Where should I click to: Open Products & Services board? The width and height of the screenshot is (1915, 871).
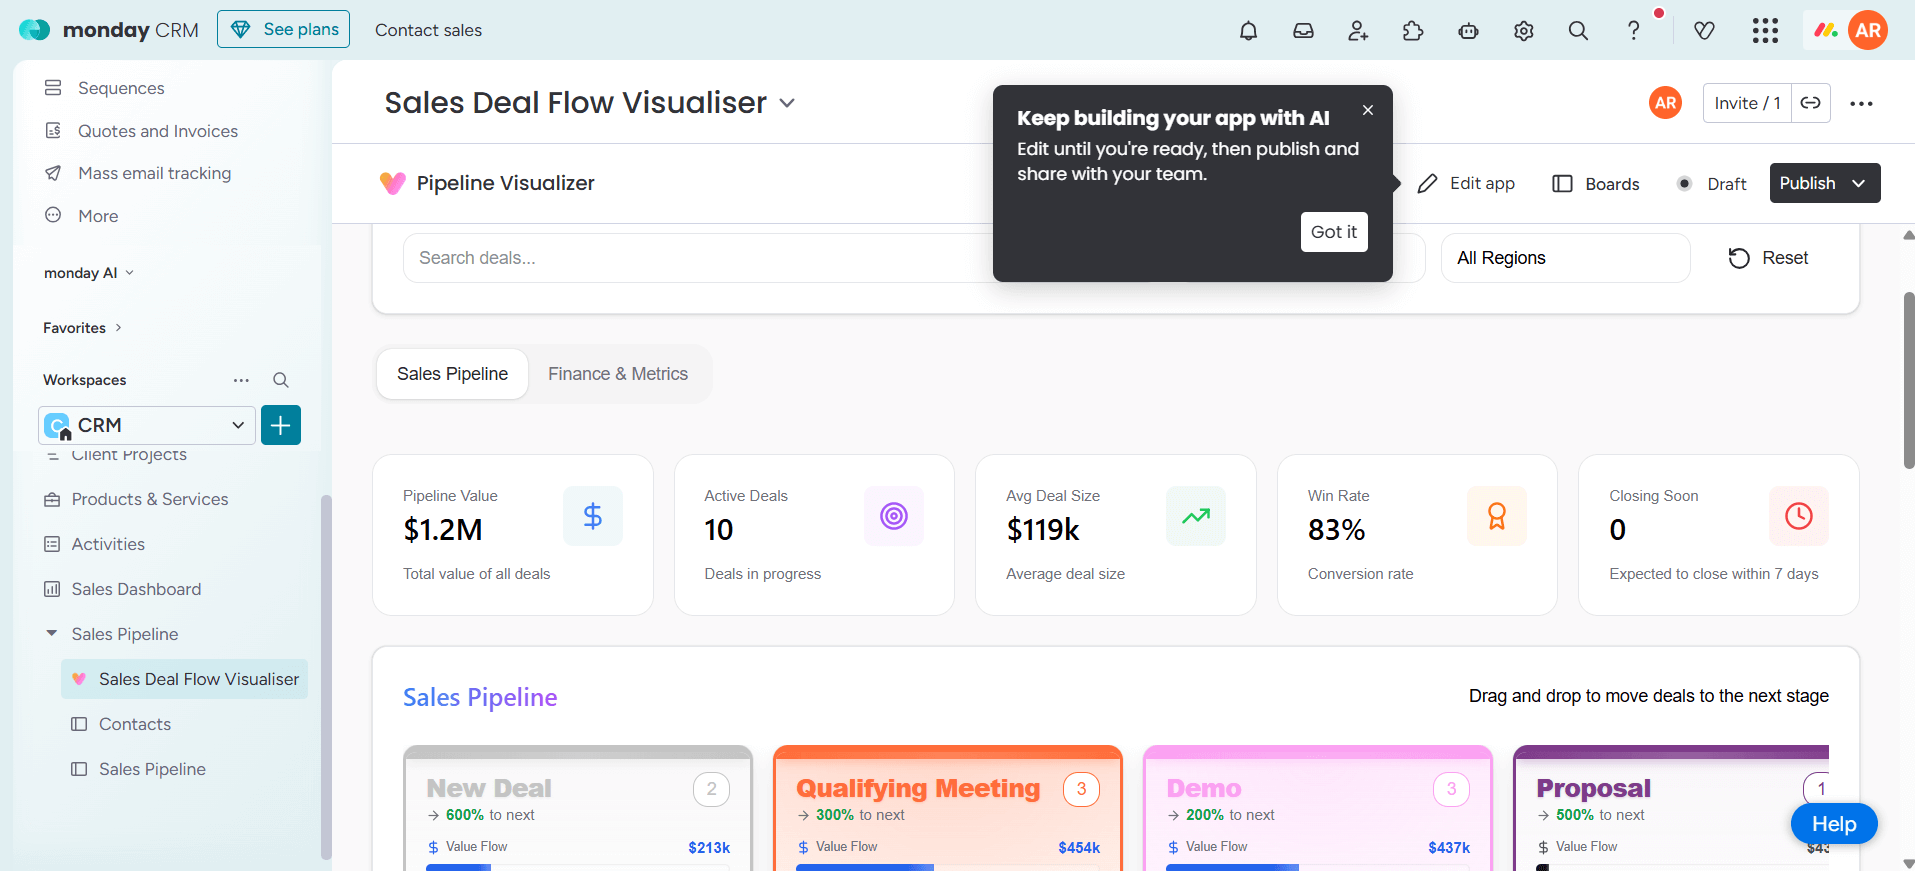tap(150, 499)
